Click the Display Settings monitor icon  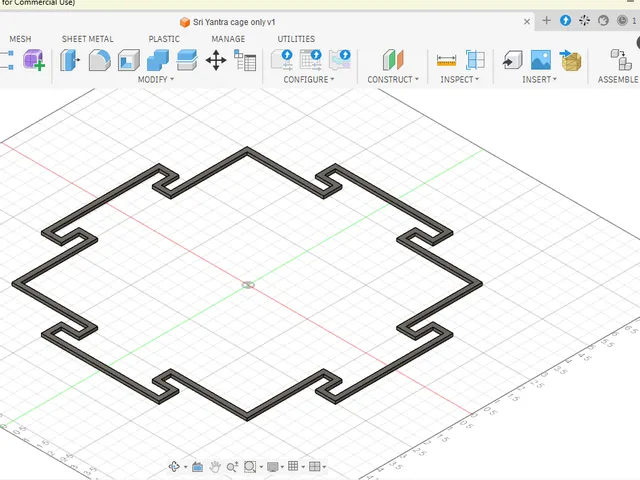tap(273, 467)
